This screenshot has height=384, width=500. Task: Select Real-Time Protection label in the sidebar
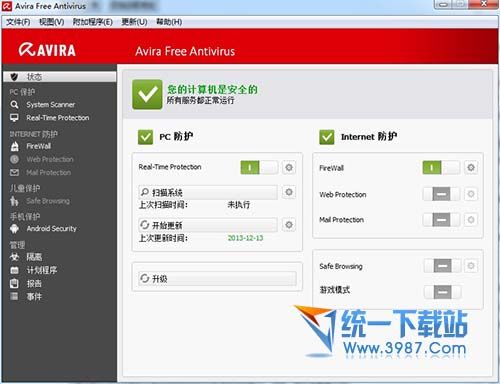tap(58, 118)
